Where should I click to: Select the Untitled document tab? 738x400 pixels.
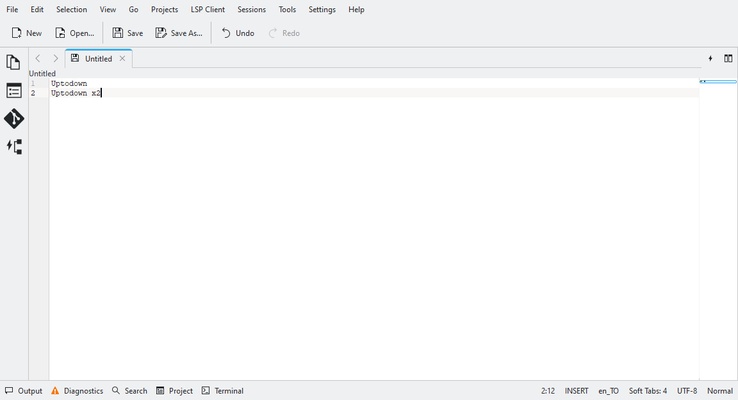(x=98, y=58)
